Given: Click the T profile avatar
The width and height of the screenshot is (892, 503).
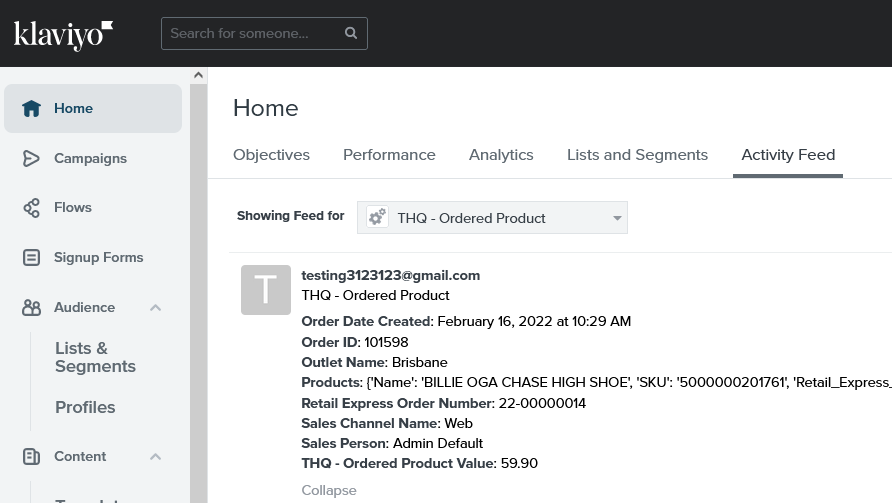Looking at the screenshot, I should [x=266, y=290].
